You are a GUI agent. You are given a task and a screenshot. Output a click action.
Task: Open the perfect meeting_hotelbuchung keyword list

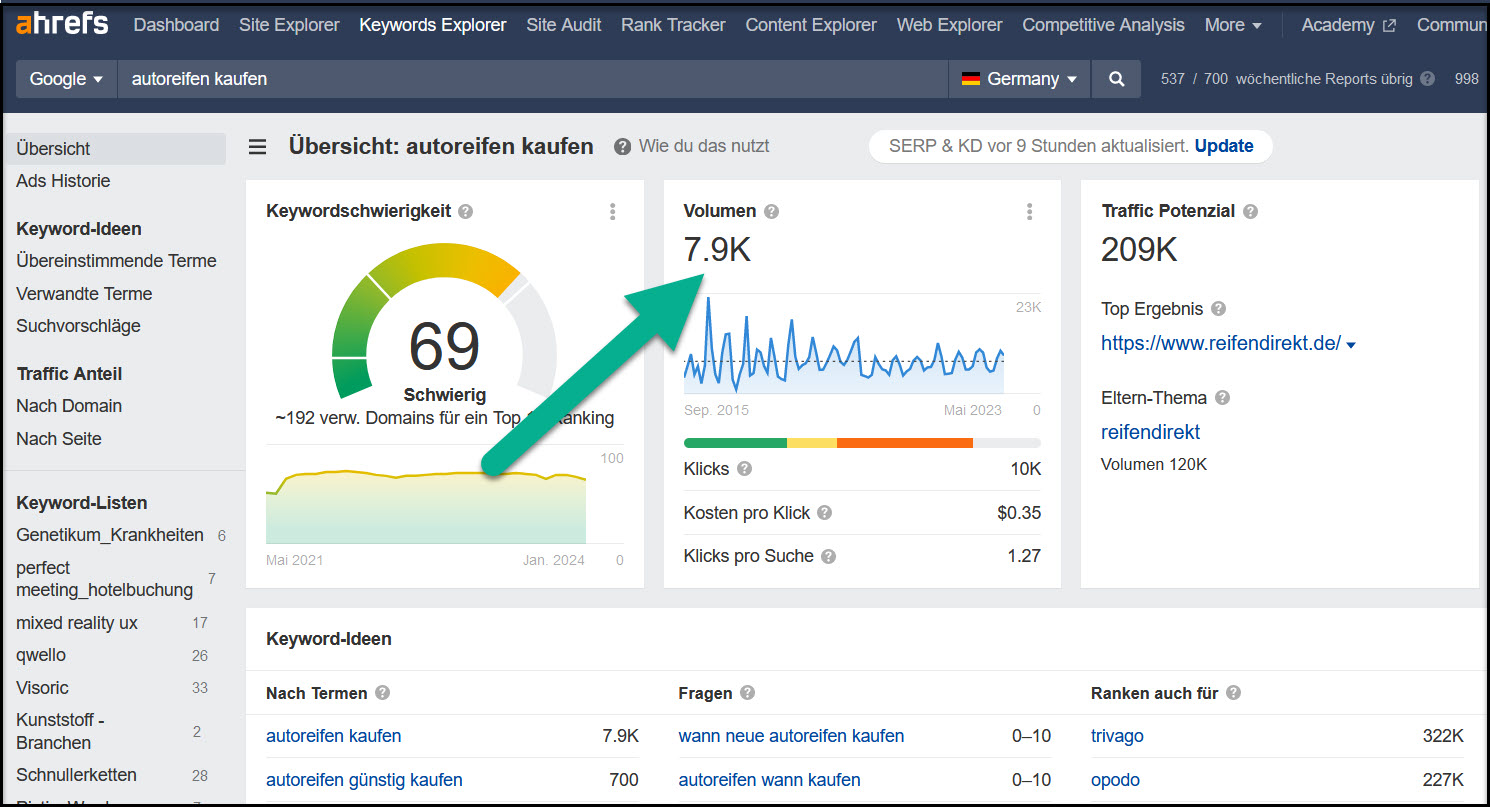coord(104,579)
